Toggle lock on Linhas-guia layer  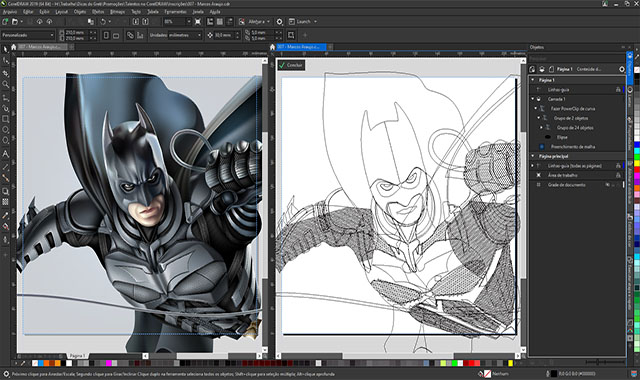coord(618,89)
